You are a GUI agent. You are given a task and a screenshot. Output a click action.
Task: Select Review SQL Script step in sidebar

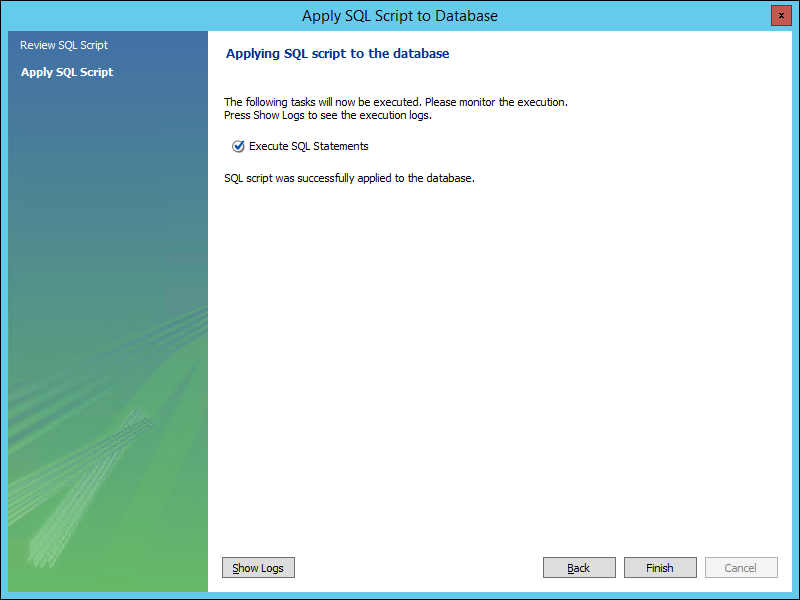tap(64, 45)
